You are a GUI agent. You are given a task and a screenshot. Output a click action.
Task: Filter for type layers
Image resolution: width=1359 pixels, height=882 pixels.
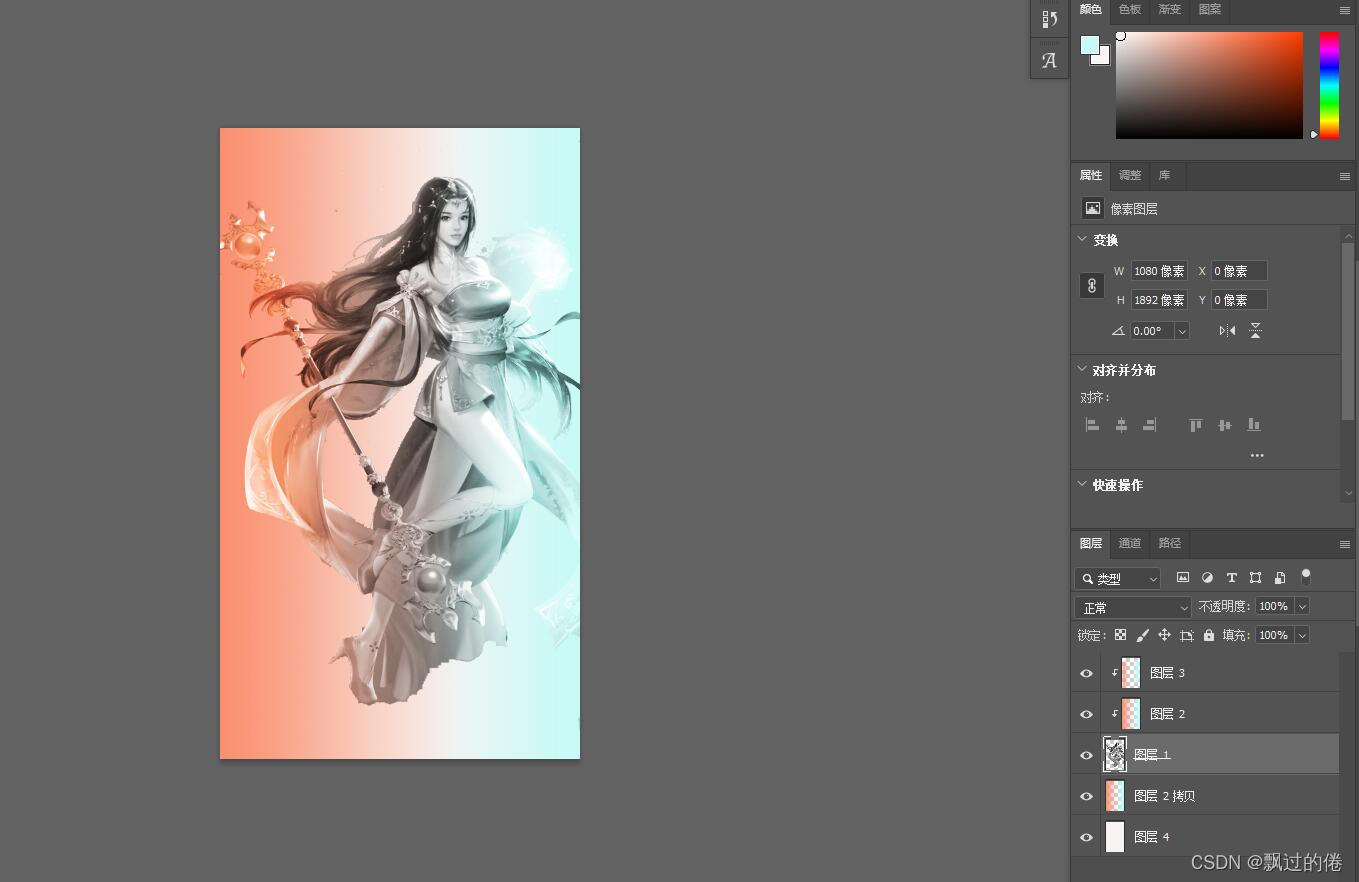[x=1231, y=578]
